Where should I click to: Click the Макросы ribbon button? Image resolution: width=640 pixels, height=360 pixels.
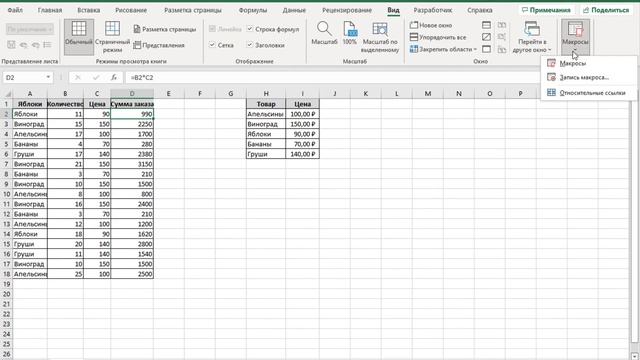click(575, 37)
